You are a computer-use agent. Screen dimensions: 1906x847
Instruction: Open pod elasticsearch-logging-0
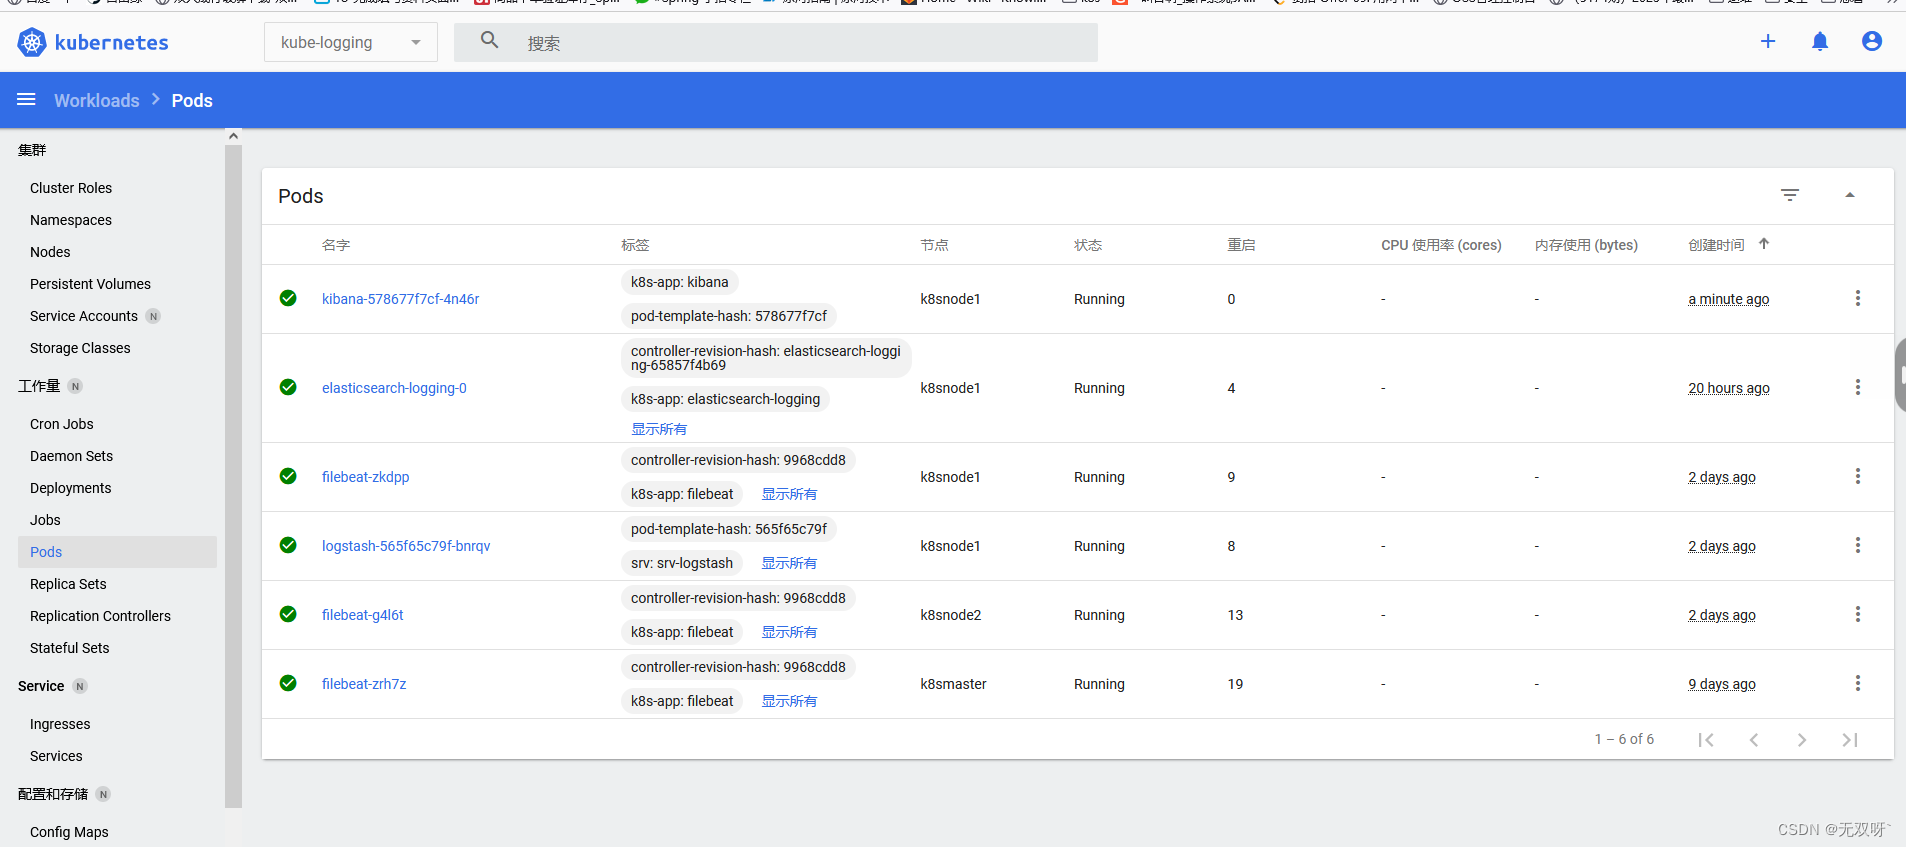click(394, 388)
